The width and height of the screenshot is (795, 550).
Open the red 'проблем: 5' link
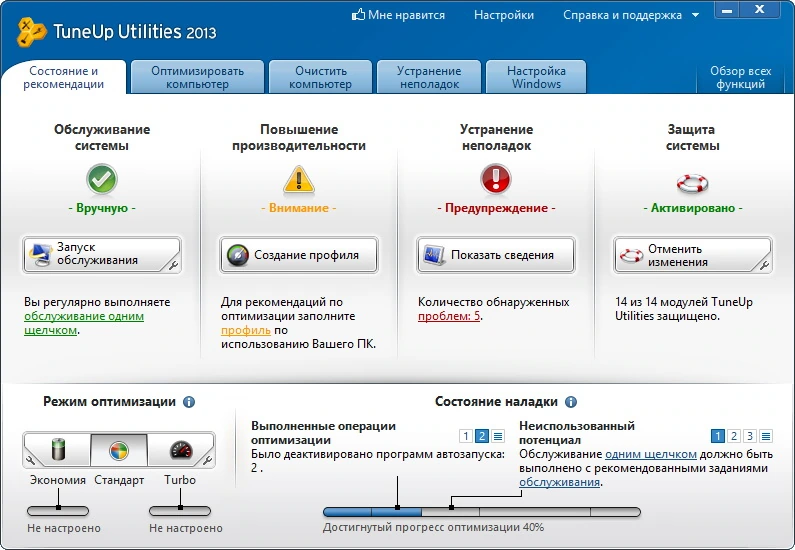click(449, 316)
